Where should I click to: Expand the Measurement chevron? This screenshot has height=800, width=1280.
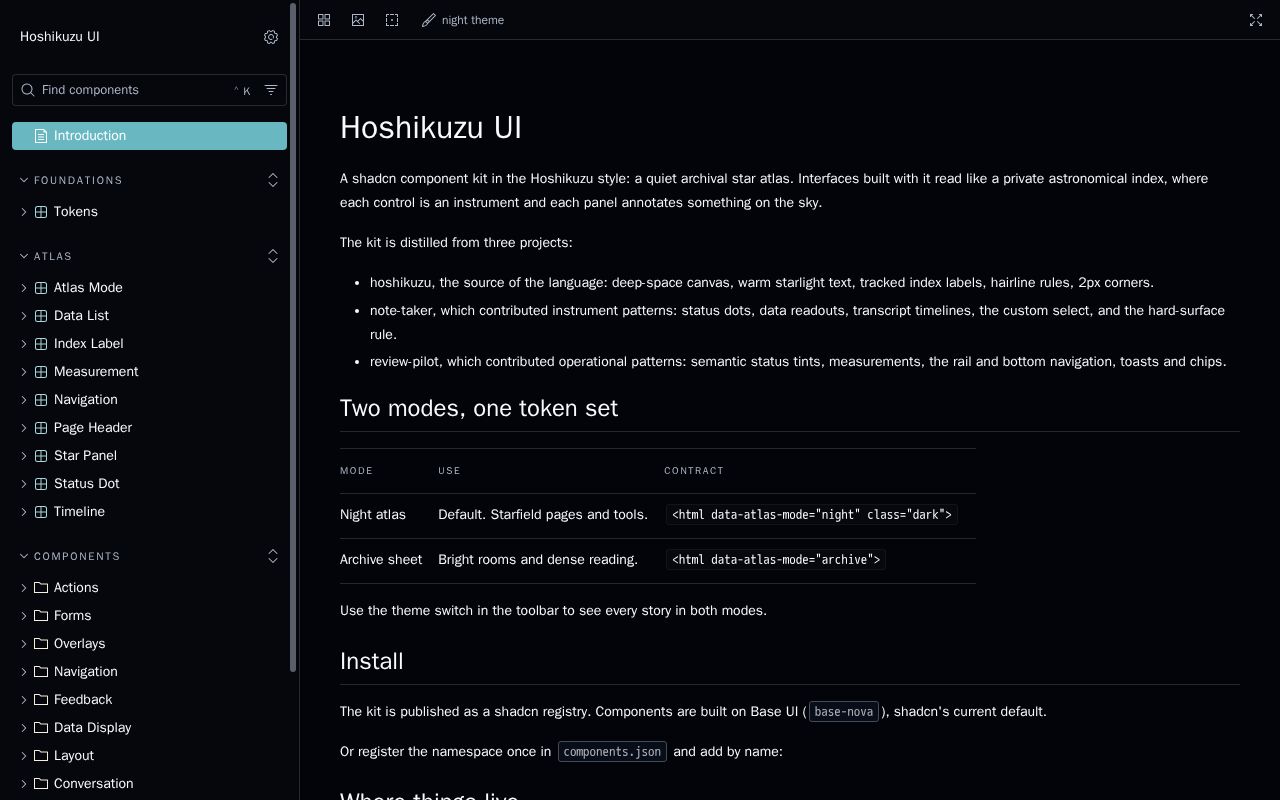(24, 372)
